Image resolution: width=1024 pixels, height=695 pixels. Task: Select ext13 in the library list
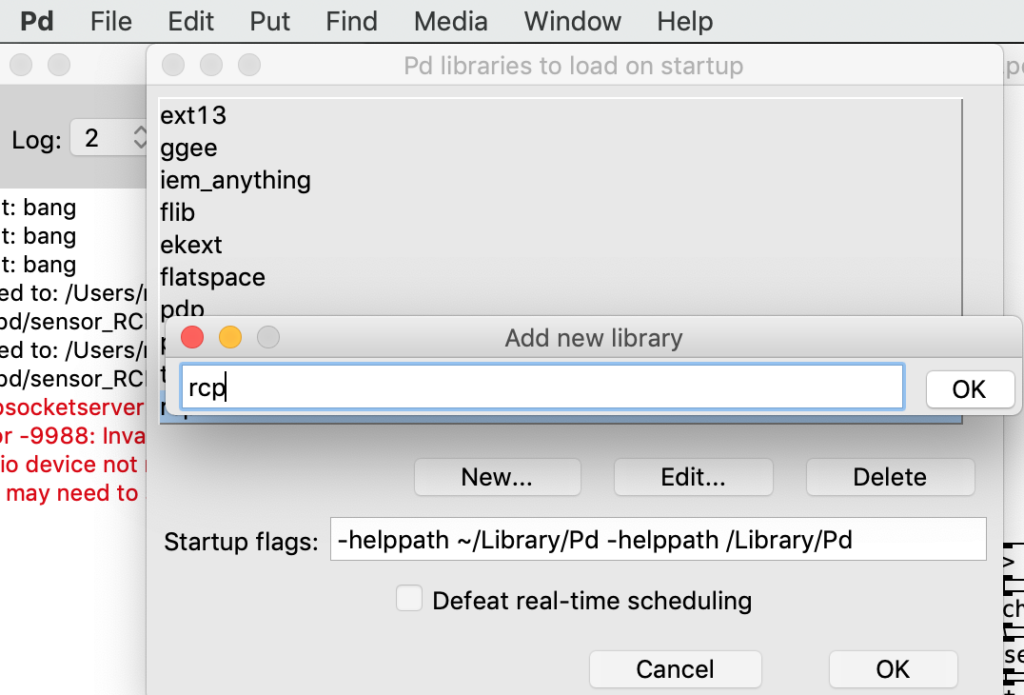pyautogui.click(x=560, y=116)
